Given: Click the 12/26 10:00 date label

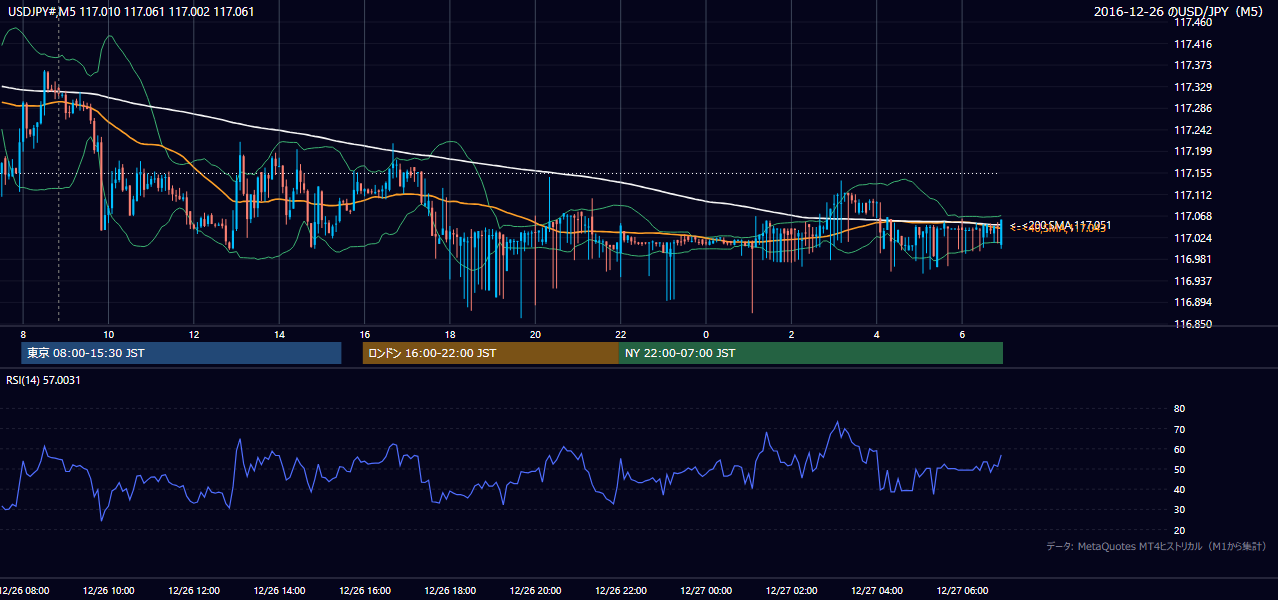Looking at the screenshot, I should 109,590.
